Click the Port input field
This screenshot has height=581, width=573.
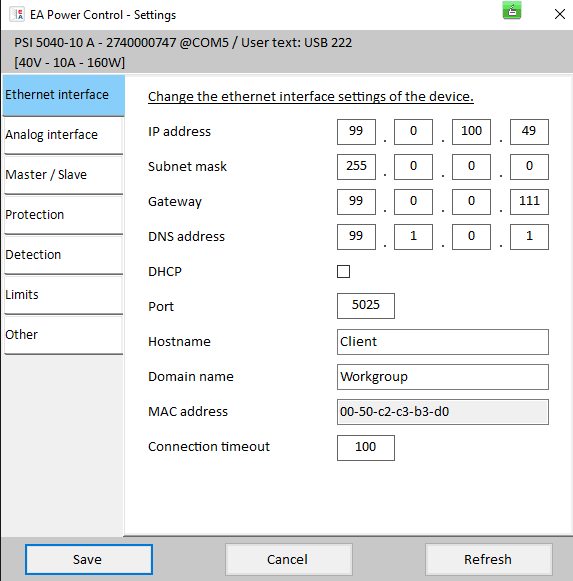tap(366, 306)
